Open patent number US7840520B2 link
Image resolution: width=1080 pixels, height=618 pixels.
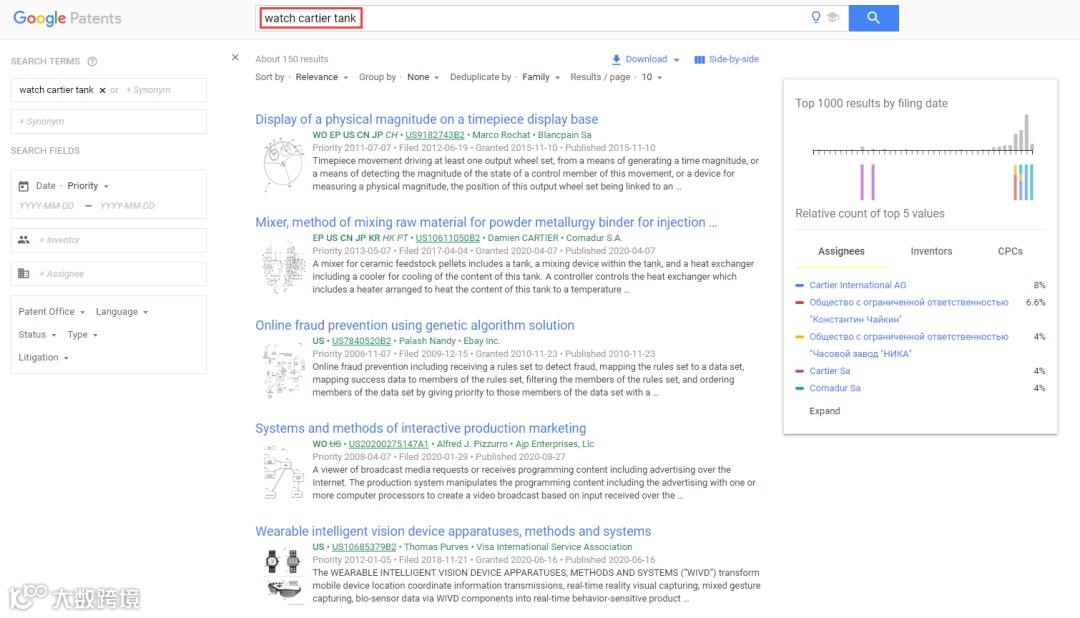point(361,341)
